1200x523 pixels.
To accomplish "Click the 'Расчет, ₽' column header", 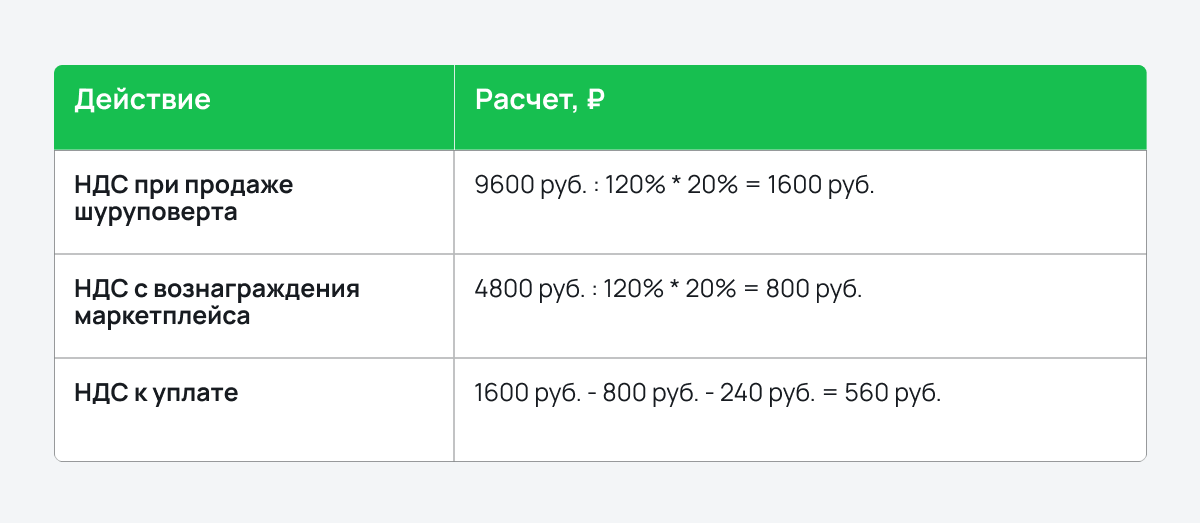I will pyautogui.click(x=540, y=101).
